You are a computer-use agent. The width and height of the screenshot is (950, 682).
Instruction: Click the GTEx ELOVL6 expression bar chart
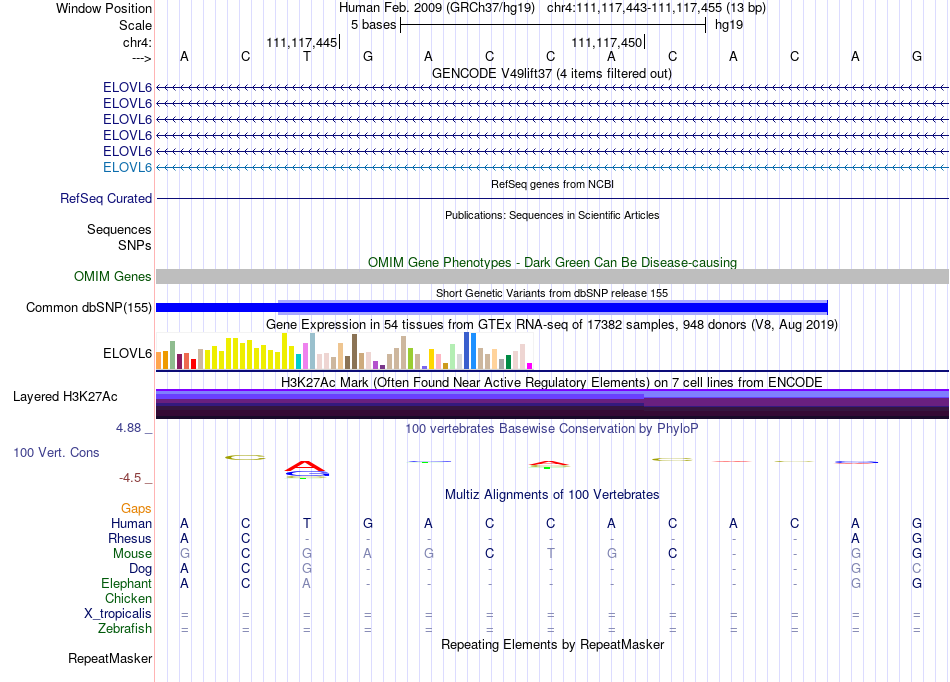[x=344, y=351]
